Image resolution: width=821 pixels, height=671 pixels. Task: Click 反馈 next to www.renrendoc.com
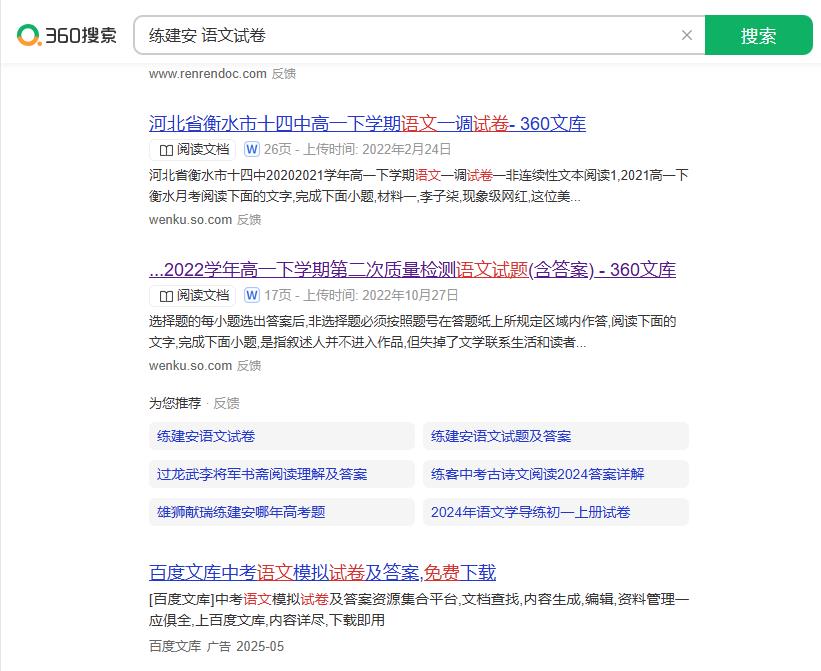(284, 73)
